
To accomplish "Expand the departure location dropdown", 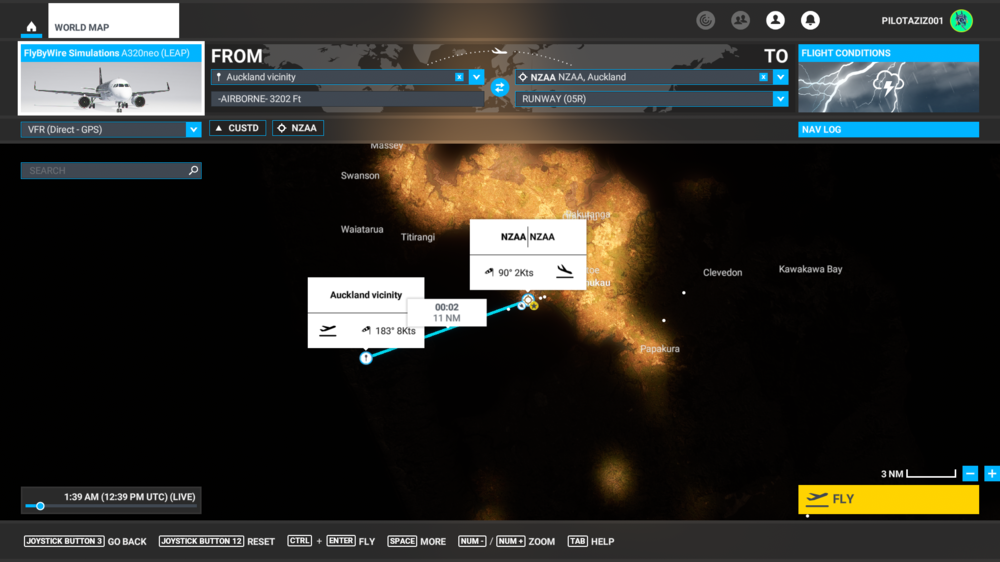I will tap(476, 77).
